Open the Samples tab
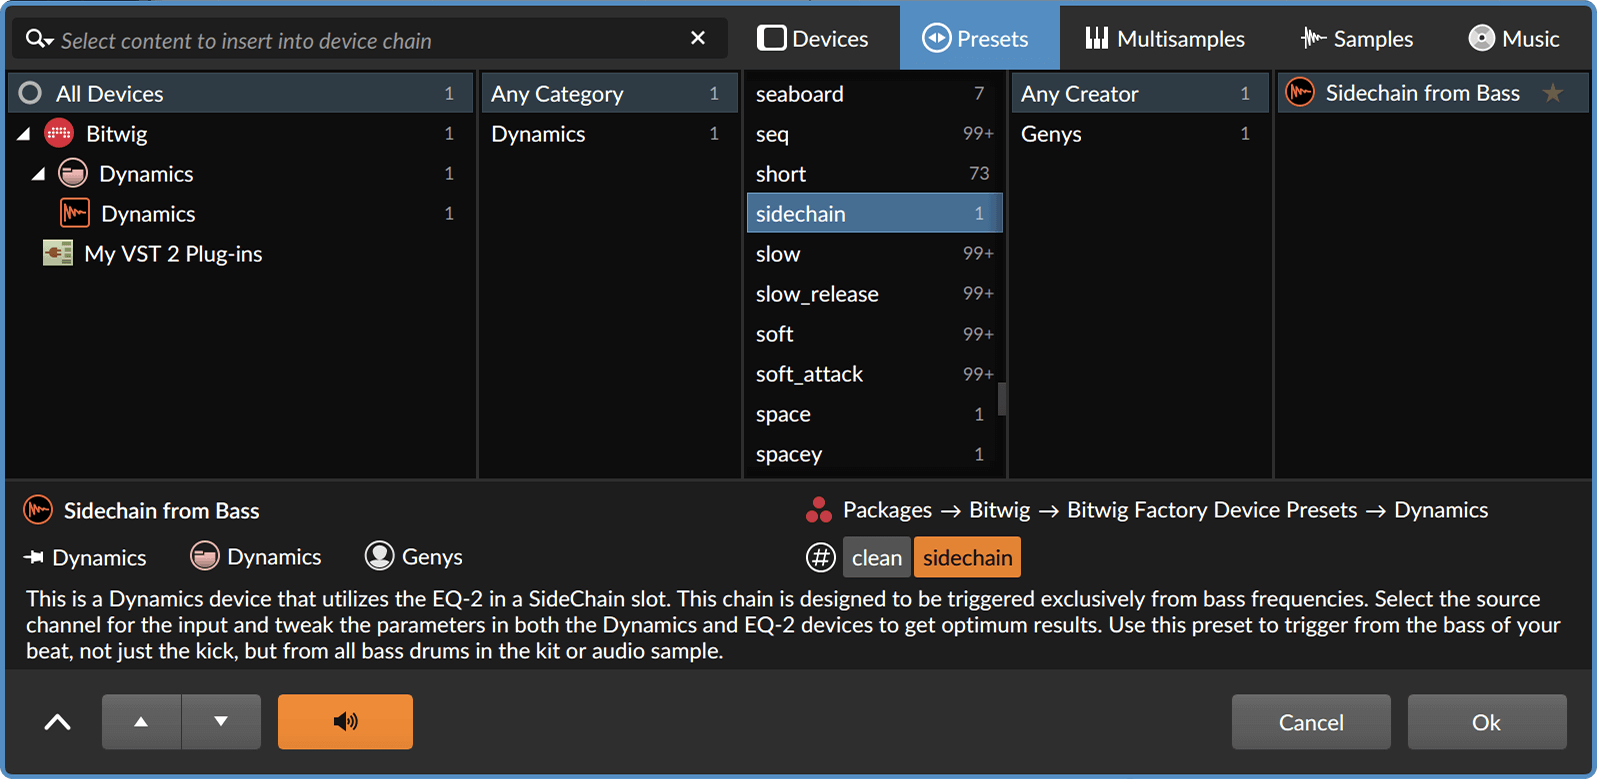 [x=1357, y=38]
